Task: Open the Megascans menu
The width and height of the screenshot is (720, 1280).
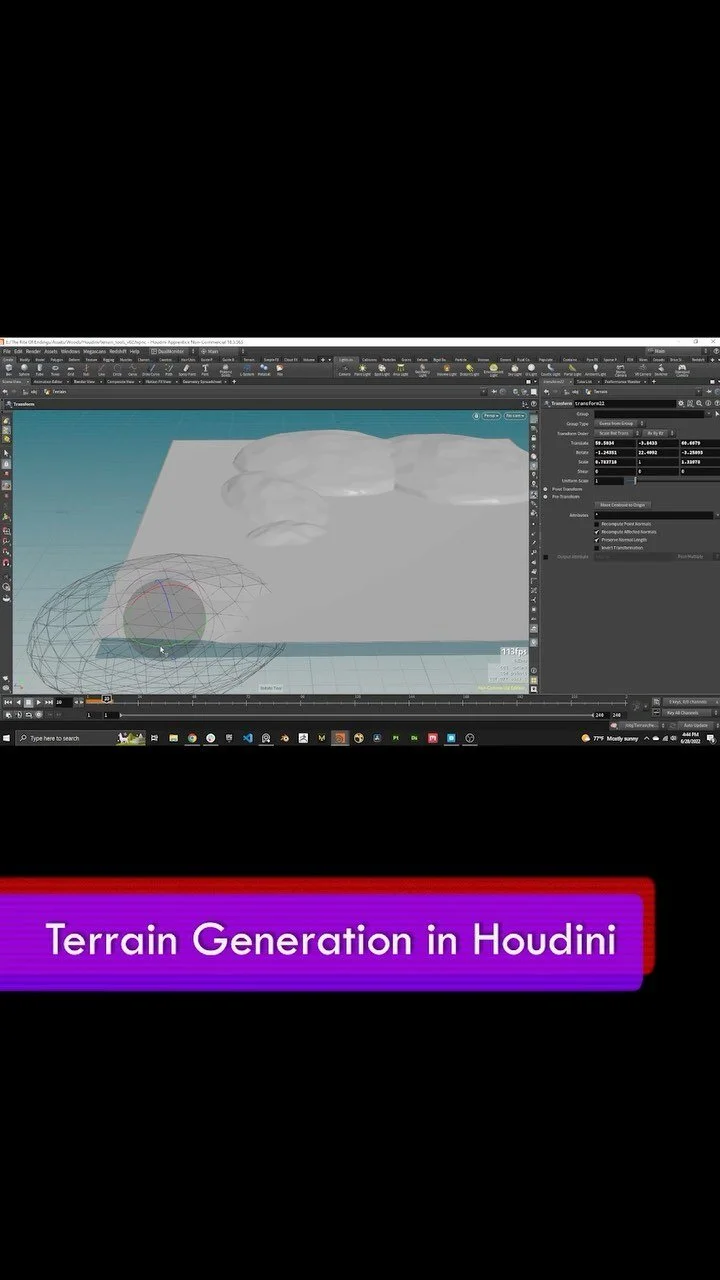Action: pyautogui.click(x=95, y=352)
